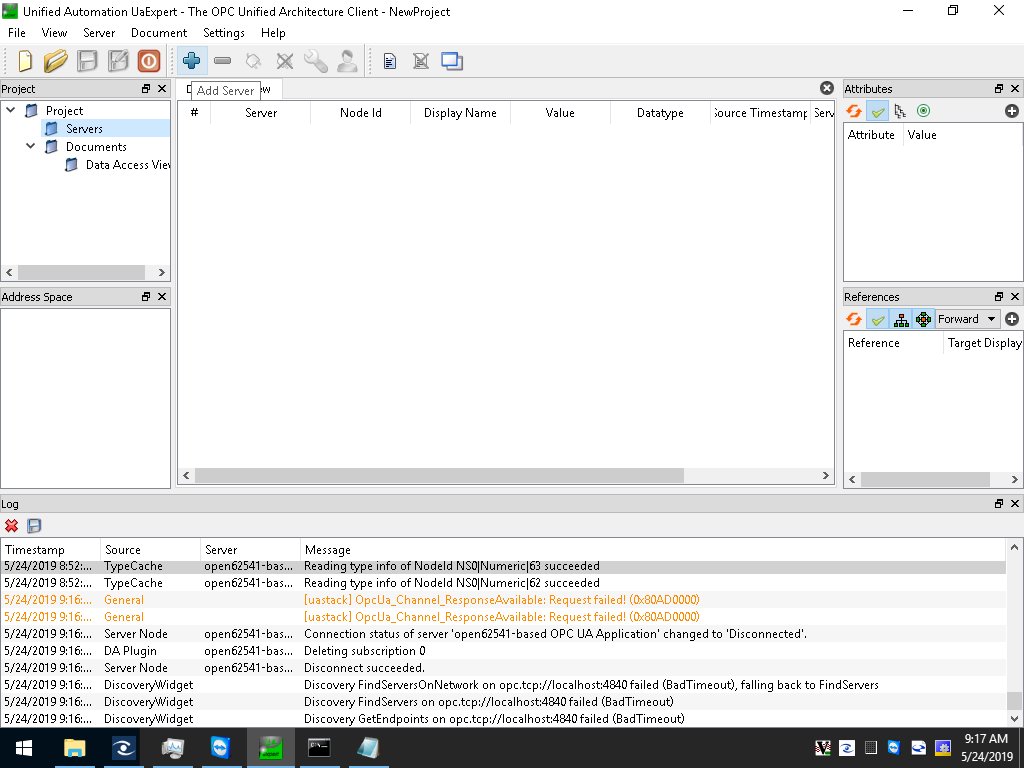Close the References panel
This screenshot has height=768, width=1024.
1015,296
